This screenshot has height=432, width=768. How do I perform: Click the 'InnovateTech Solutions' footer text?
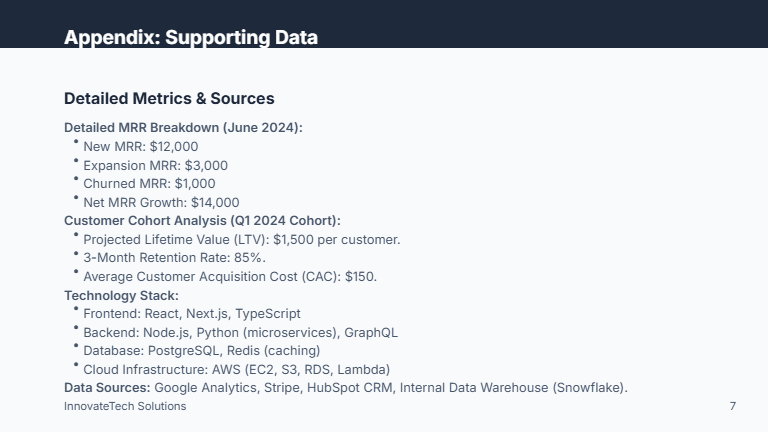125,406
